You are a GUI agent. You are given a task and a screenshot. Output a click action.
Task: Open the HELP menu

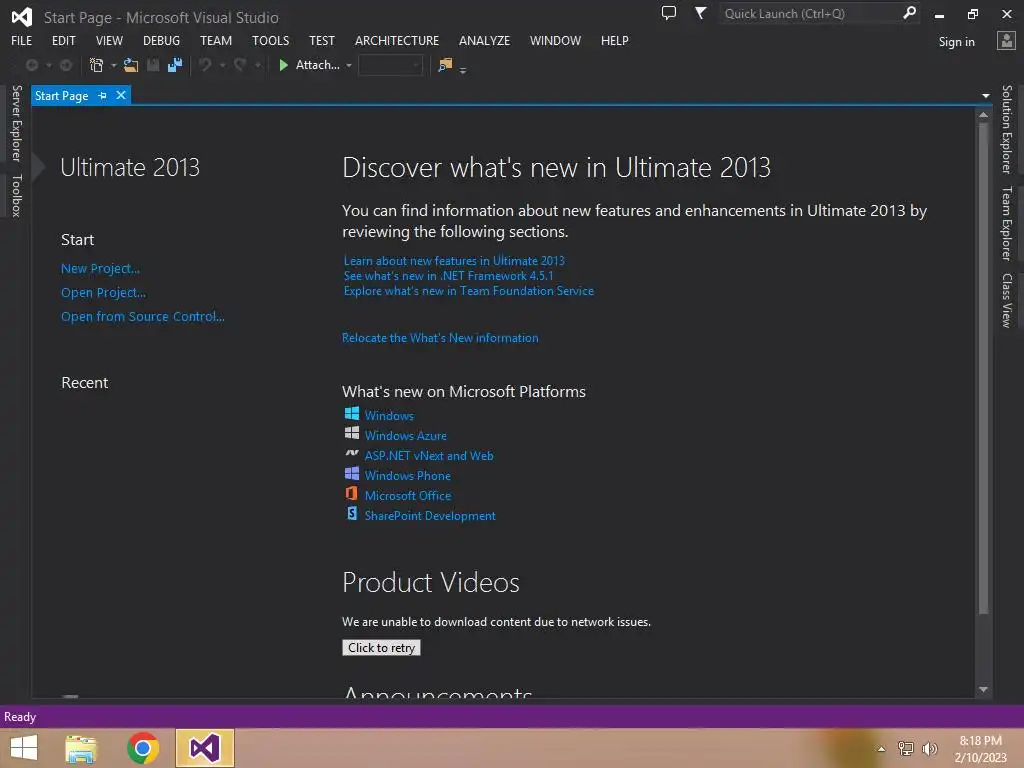(615, 40)
